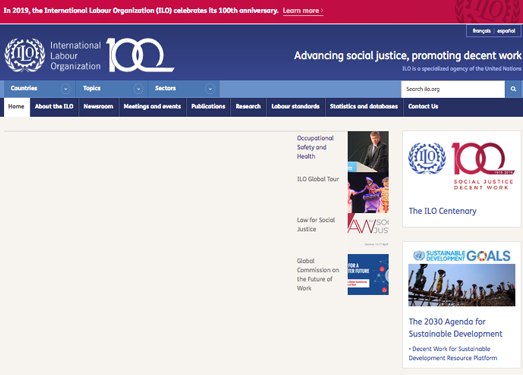Open the ILO Global Tour link
Screen dimensions: 523x375
(x=318, y=179)
